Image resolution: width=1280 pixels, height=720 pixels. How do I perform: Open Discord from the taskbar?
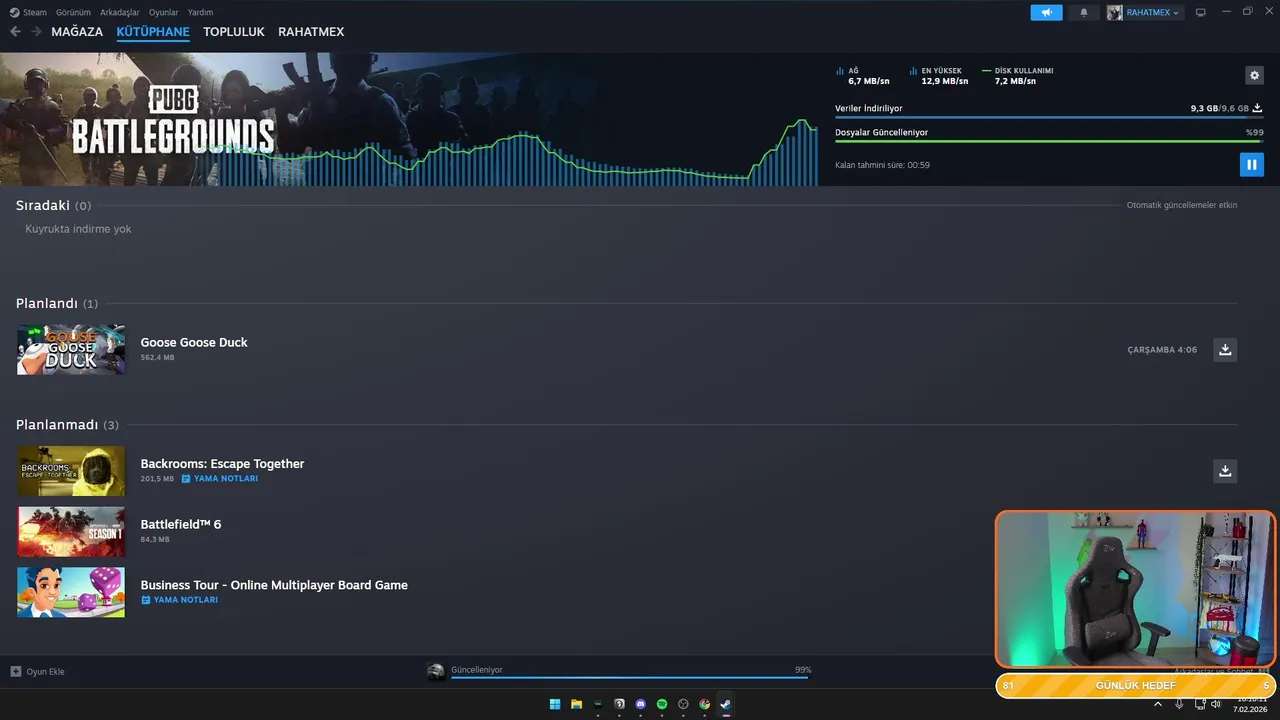pyautogui.click(x=641, y=704)
